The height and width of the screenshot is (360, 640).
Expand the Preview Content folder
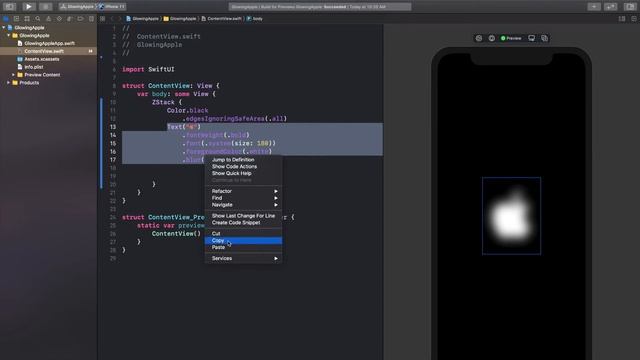click(13, 75)
